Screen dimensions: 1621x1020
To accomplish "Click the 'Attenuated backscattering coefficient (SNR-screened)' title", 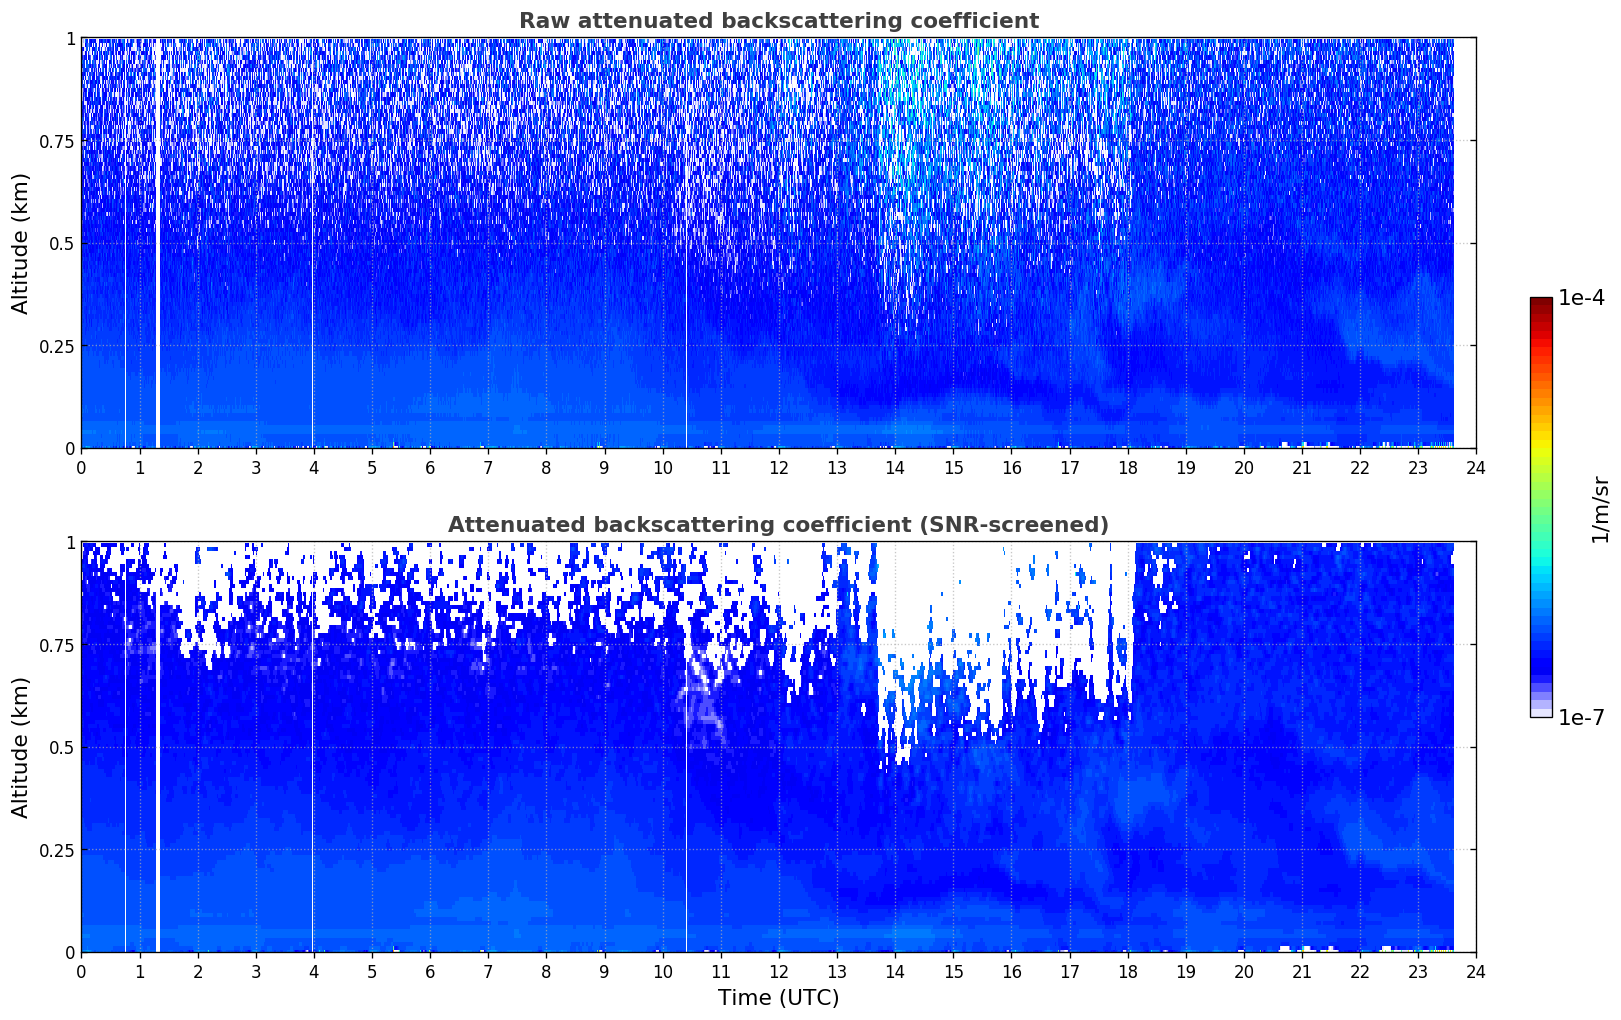I will coord(778,525).
